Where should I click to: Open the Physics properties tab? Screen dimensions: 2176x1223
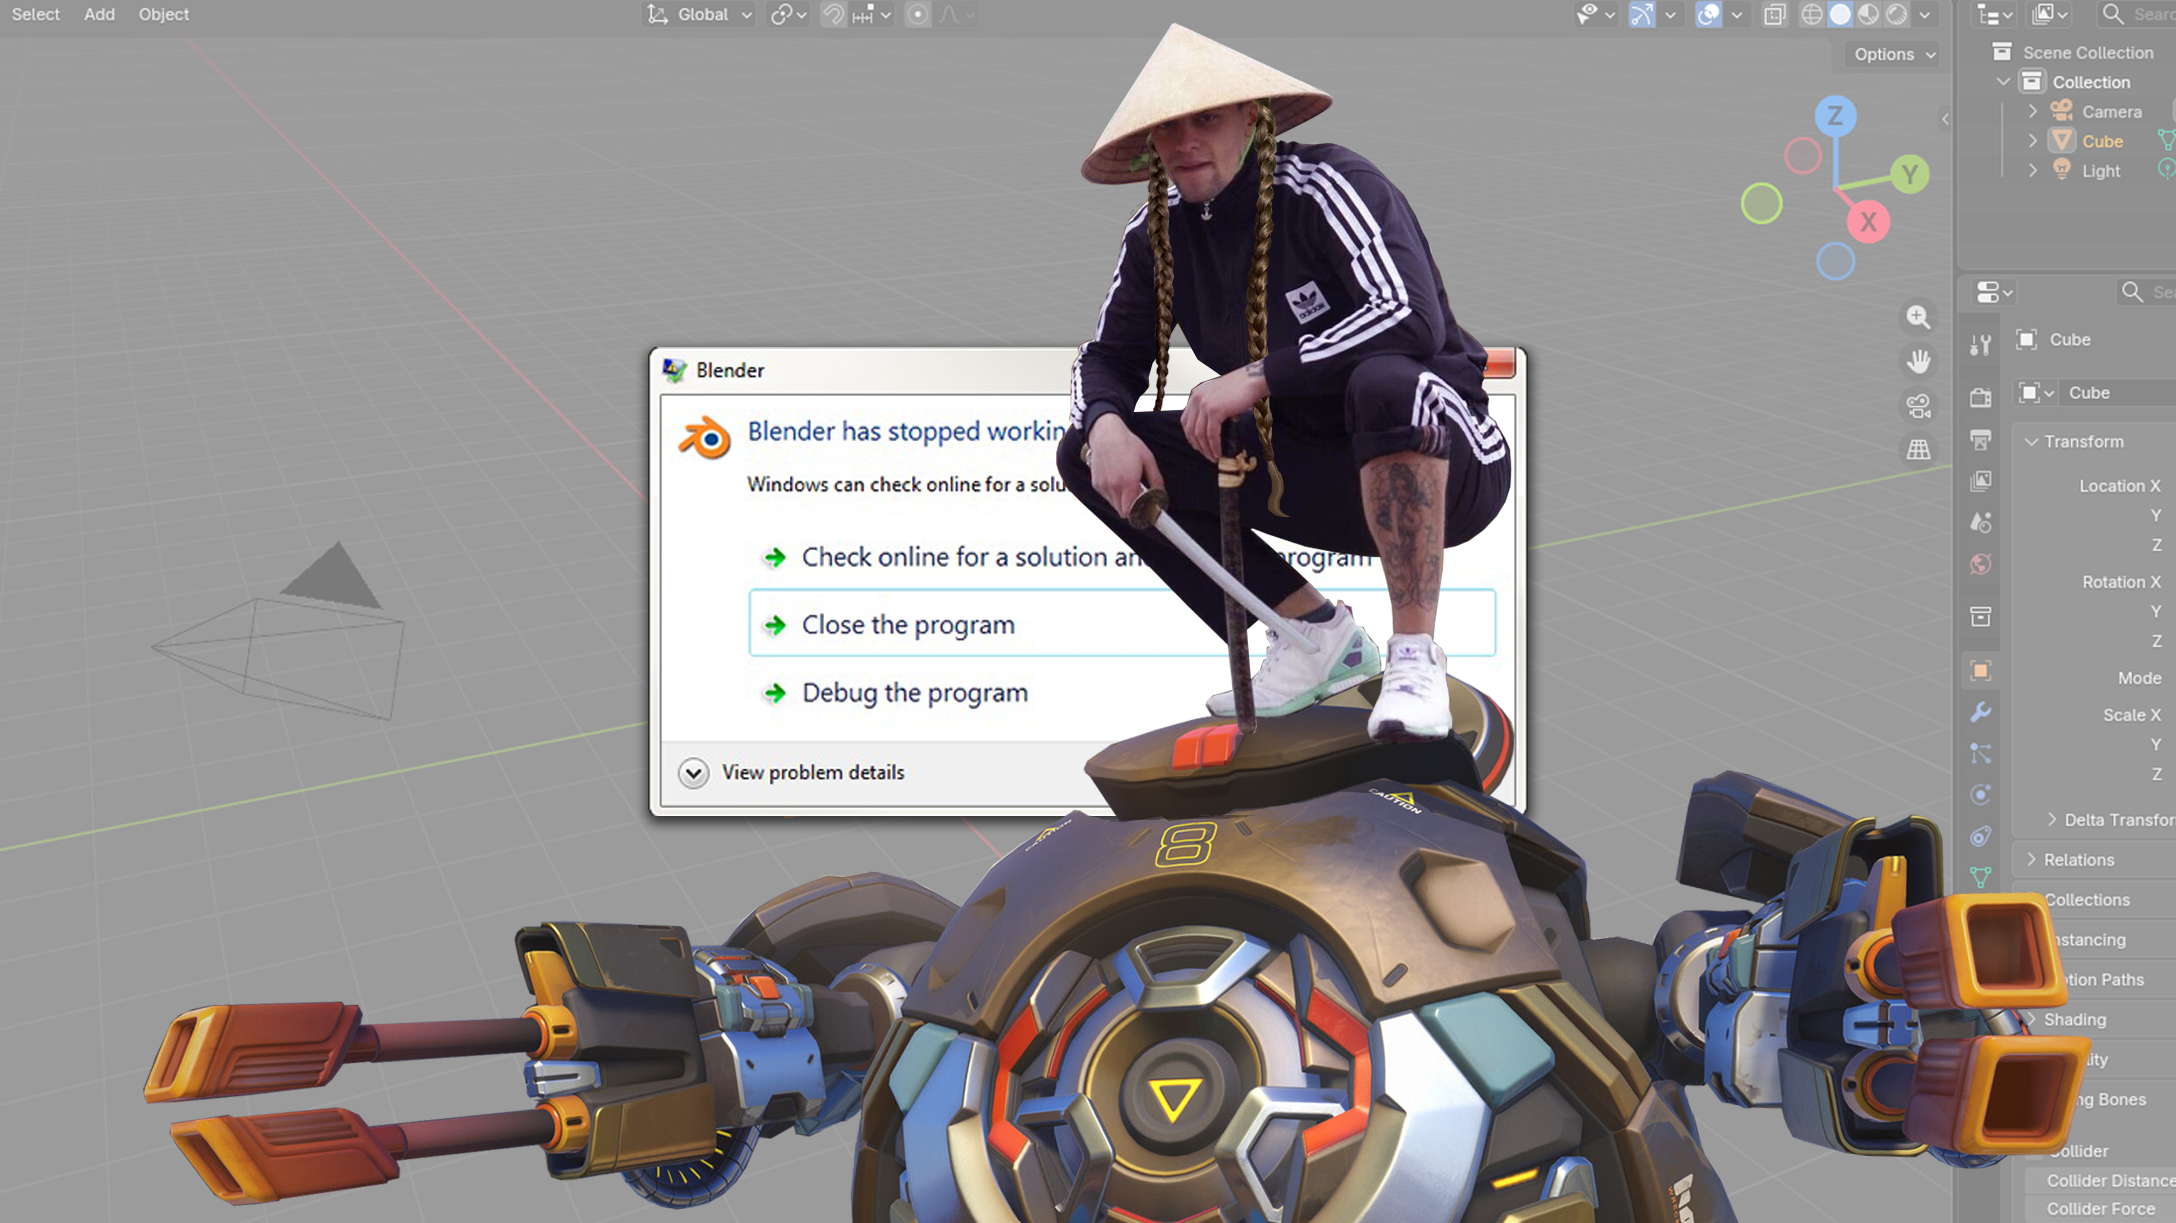[x=1980, y=795]
